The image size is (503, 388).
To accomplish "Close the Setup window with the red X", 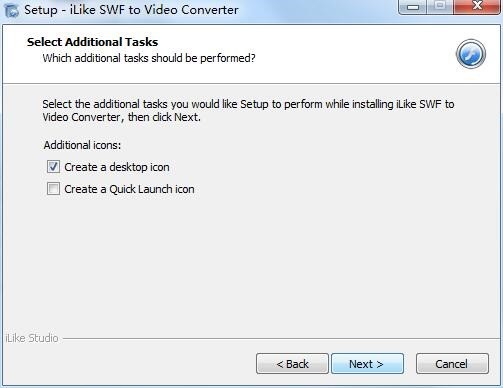I will coord(477,6).
